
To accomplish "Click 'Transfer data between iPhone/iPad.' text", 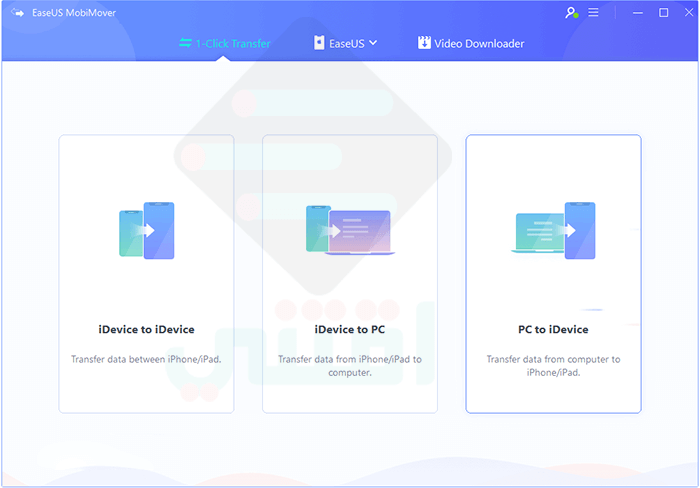I will click(146, 359).
